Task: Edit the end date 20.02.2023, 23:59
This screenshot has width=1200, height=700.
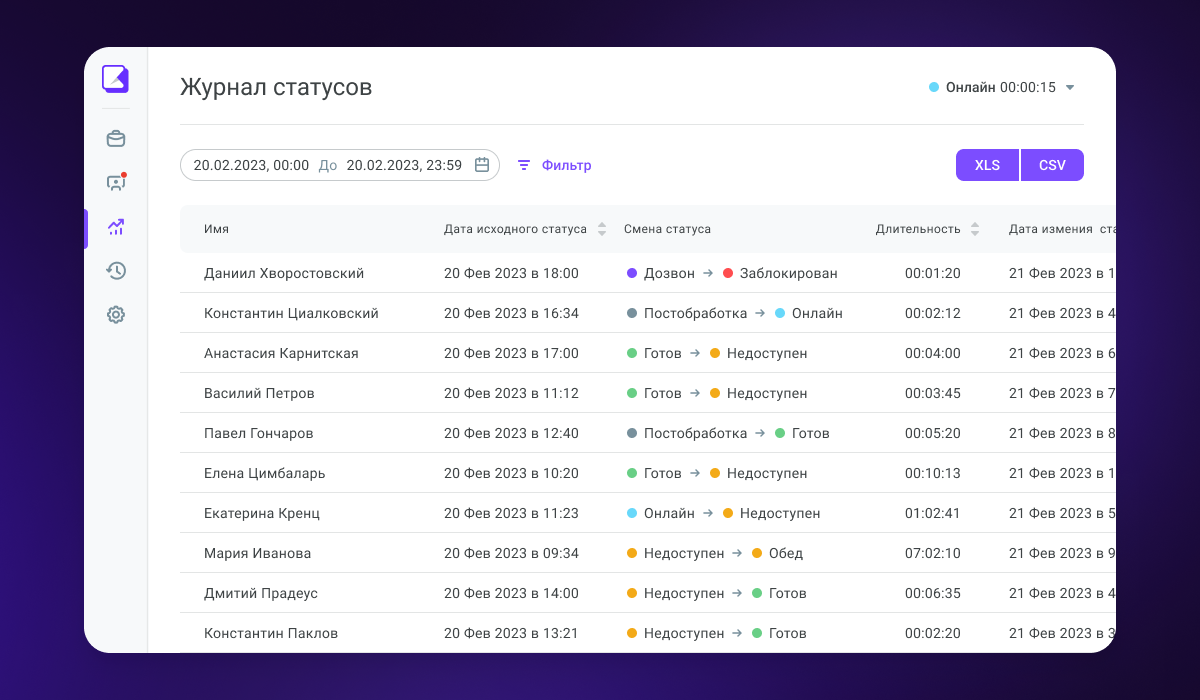Action: (x=404, y=165)
